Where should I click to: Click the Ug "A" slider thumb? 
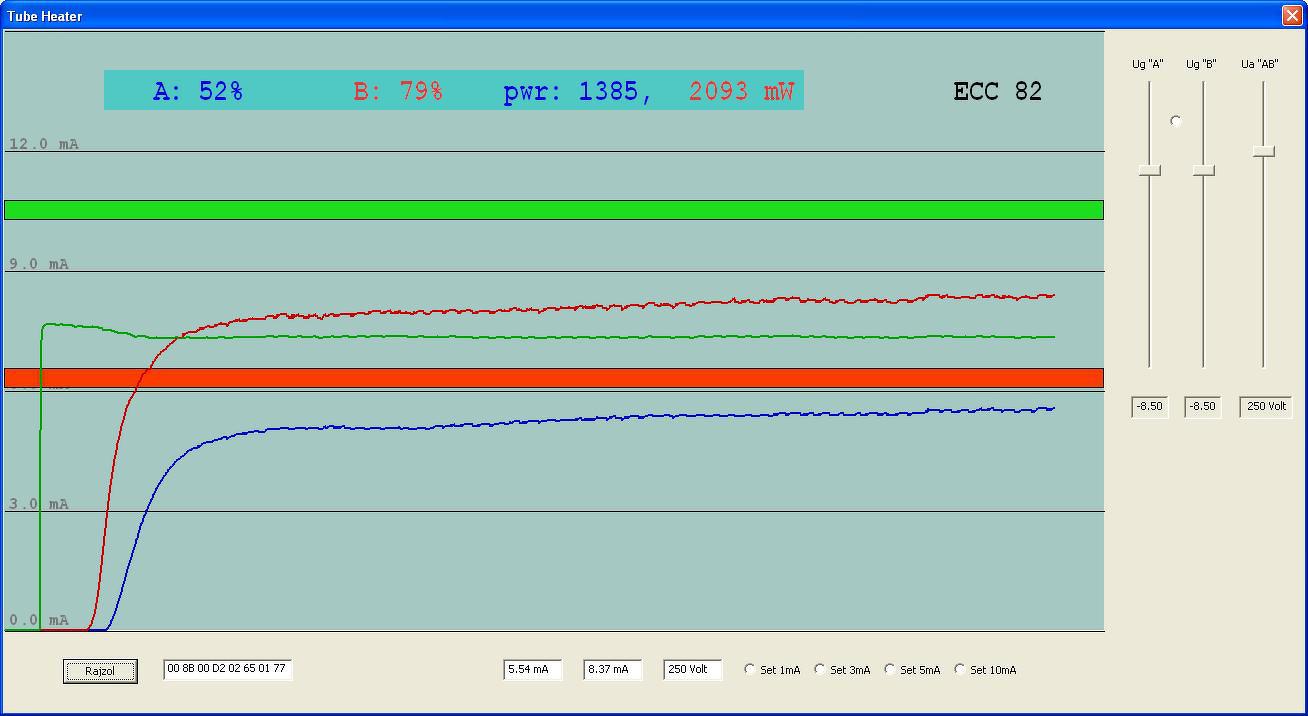[x=1150, y=171]
